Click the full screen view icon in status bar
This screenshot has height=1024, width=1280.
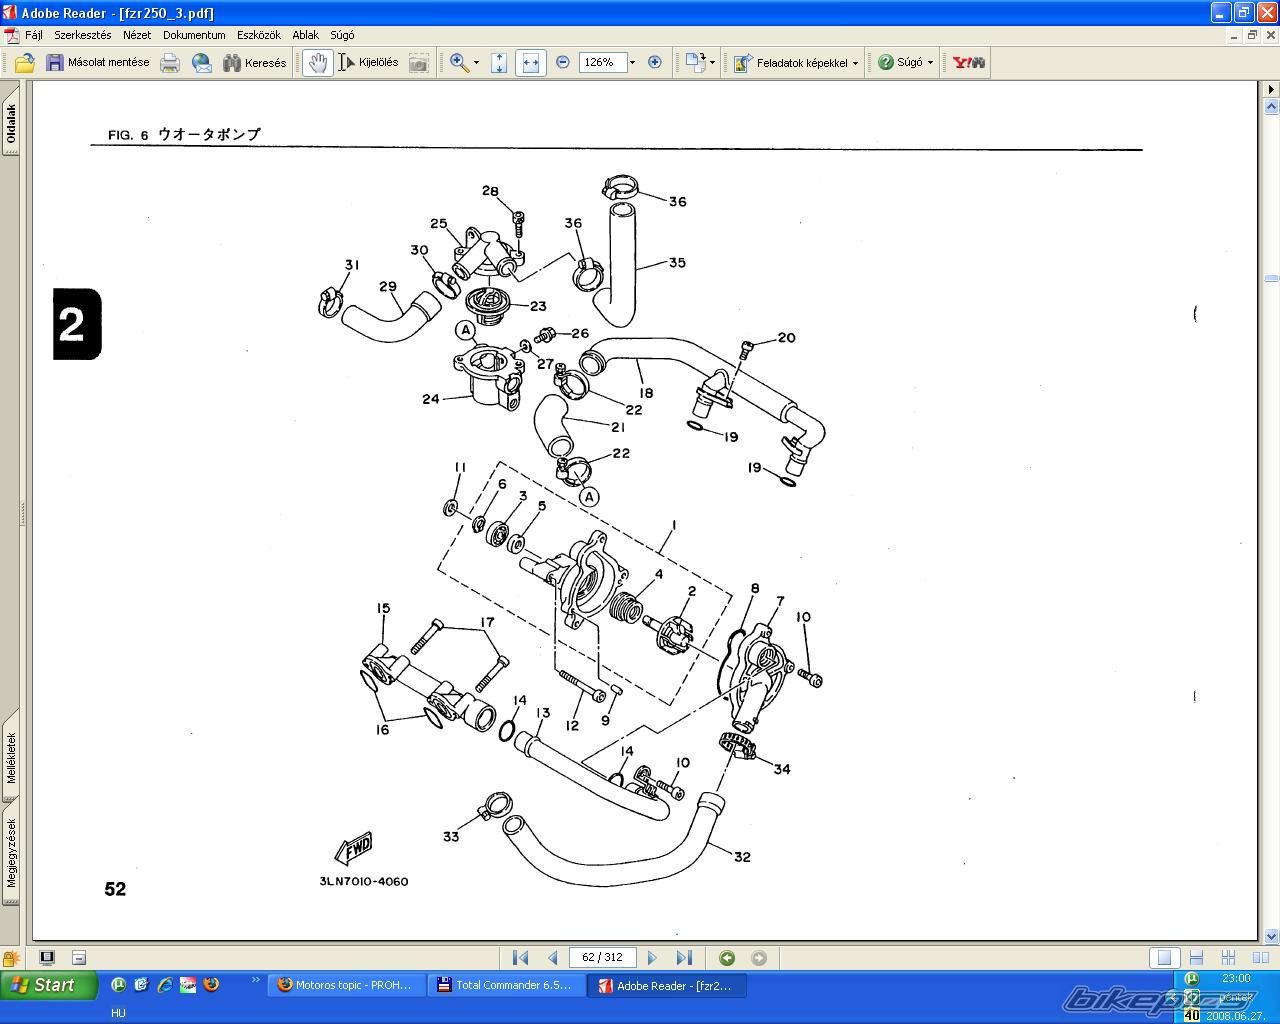(47, 957)
